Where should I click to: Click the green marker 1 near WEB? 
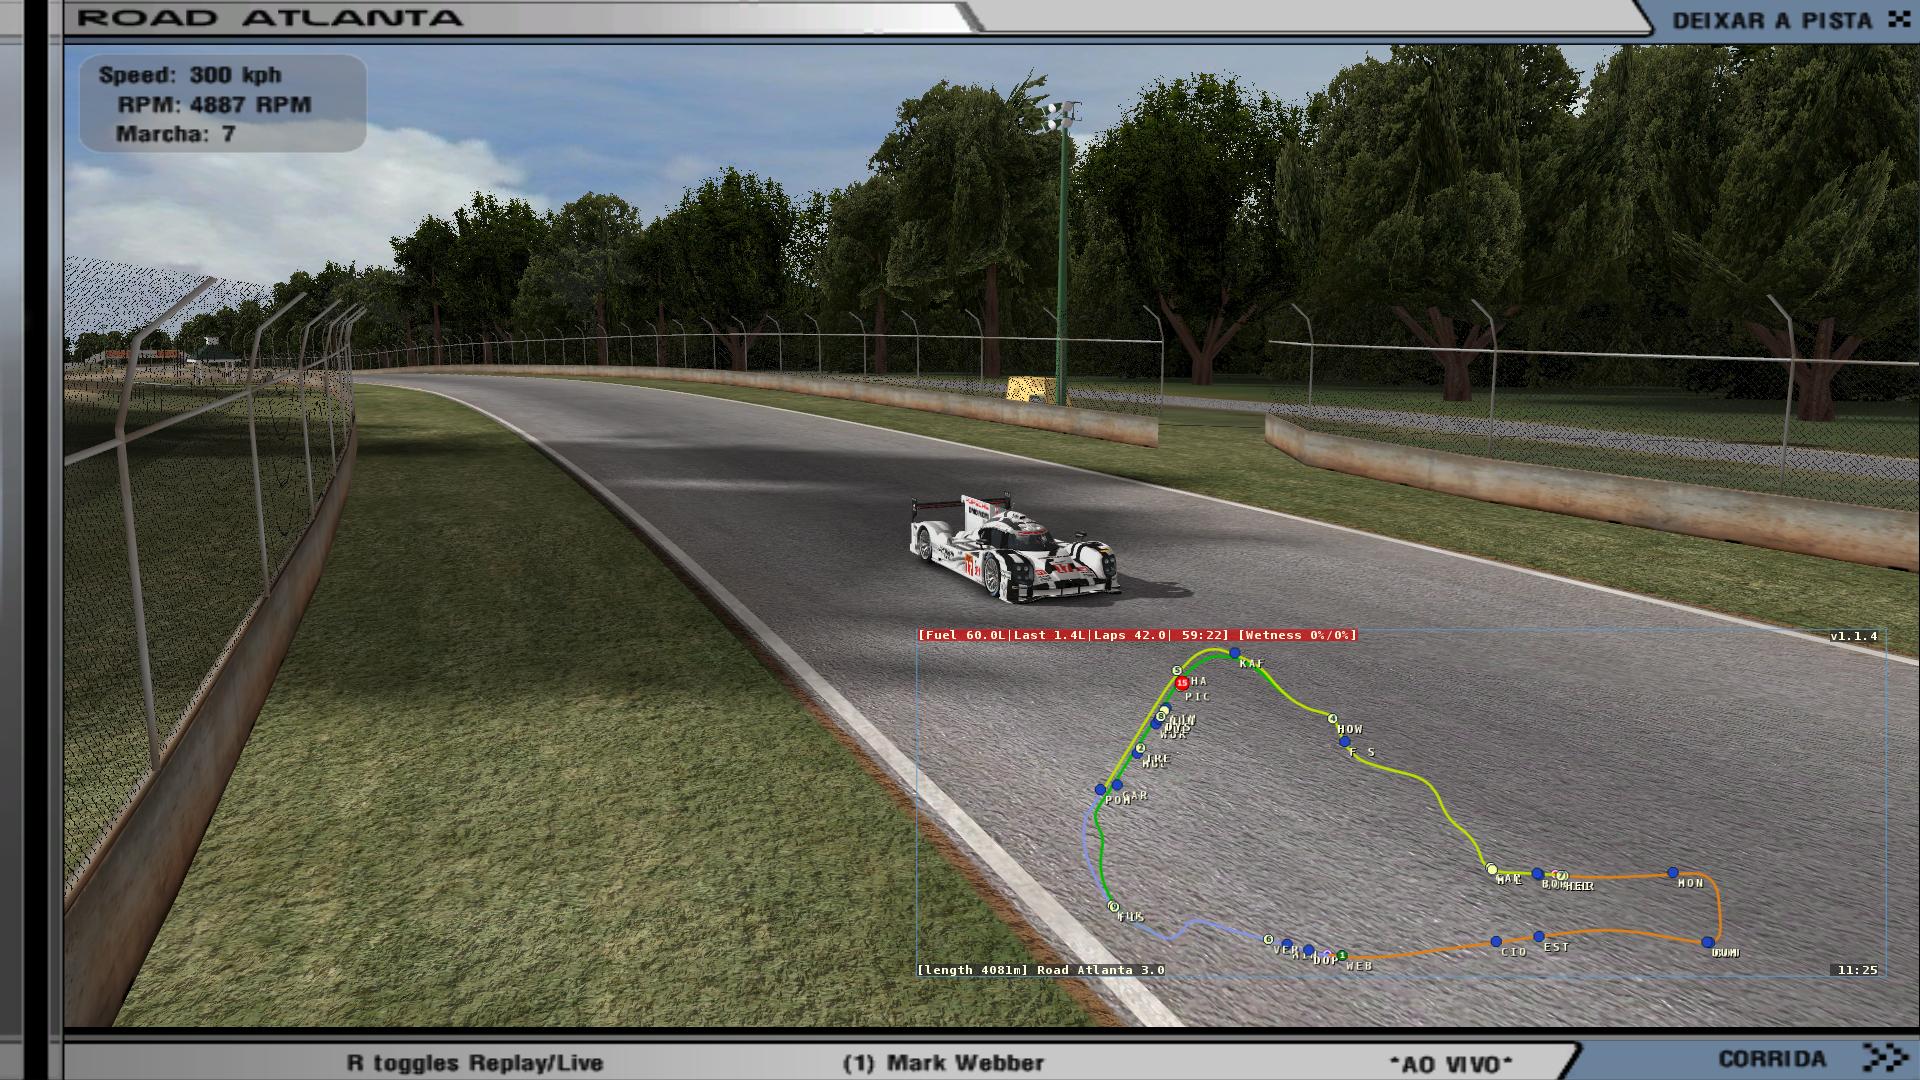1342,955
